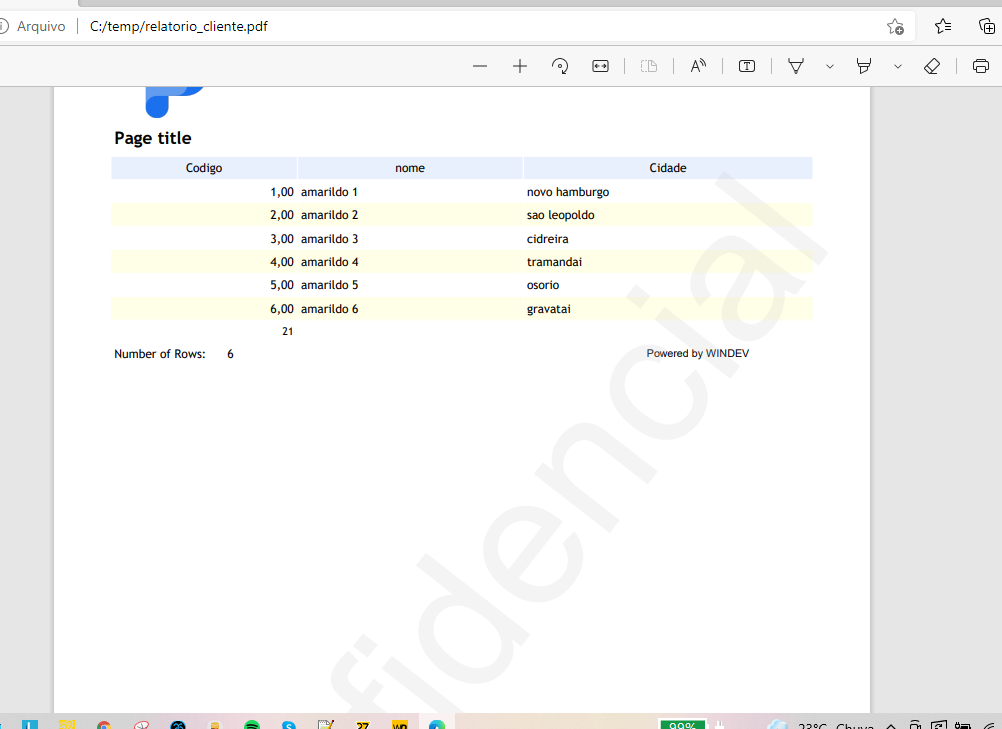Select the Draw pen tool
Image resolution: width=1002 pixels, height=729 pixels.
tap(796, 66)
